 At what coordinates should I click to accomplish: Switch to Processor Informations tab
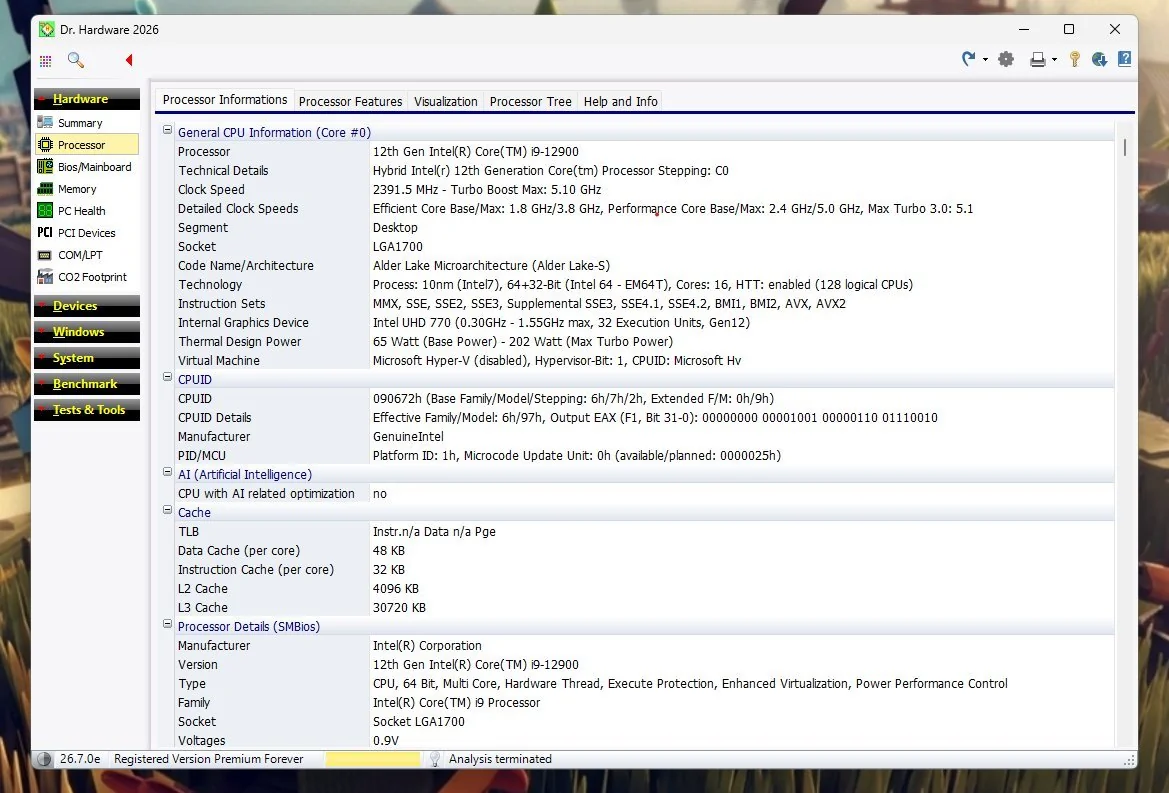[x=224, y=100]
